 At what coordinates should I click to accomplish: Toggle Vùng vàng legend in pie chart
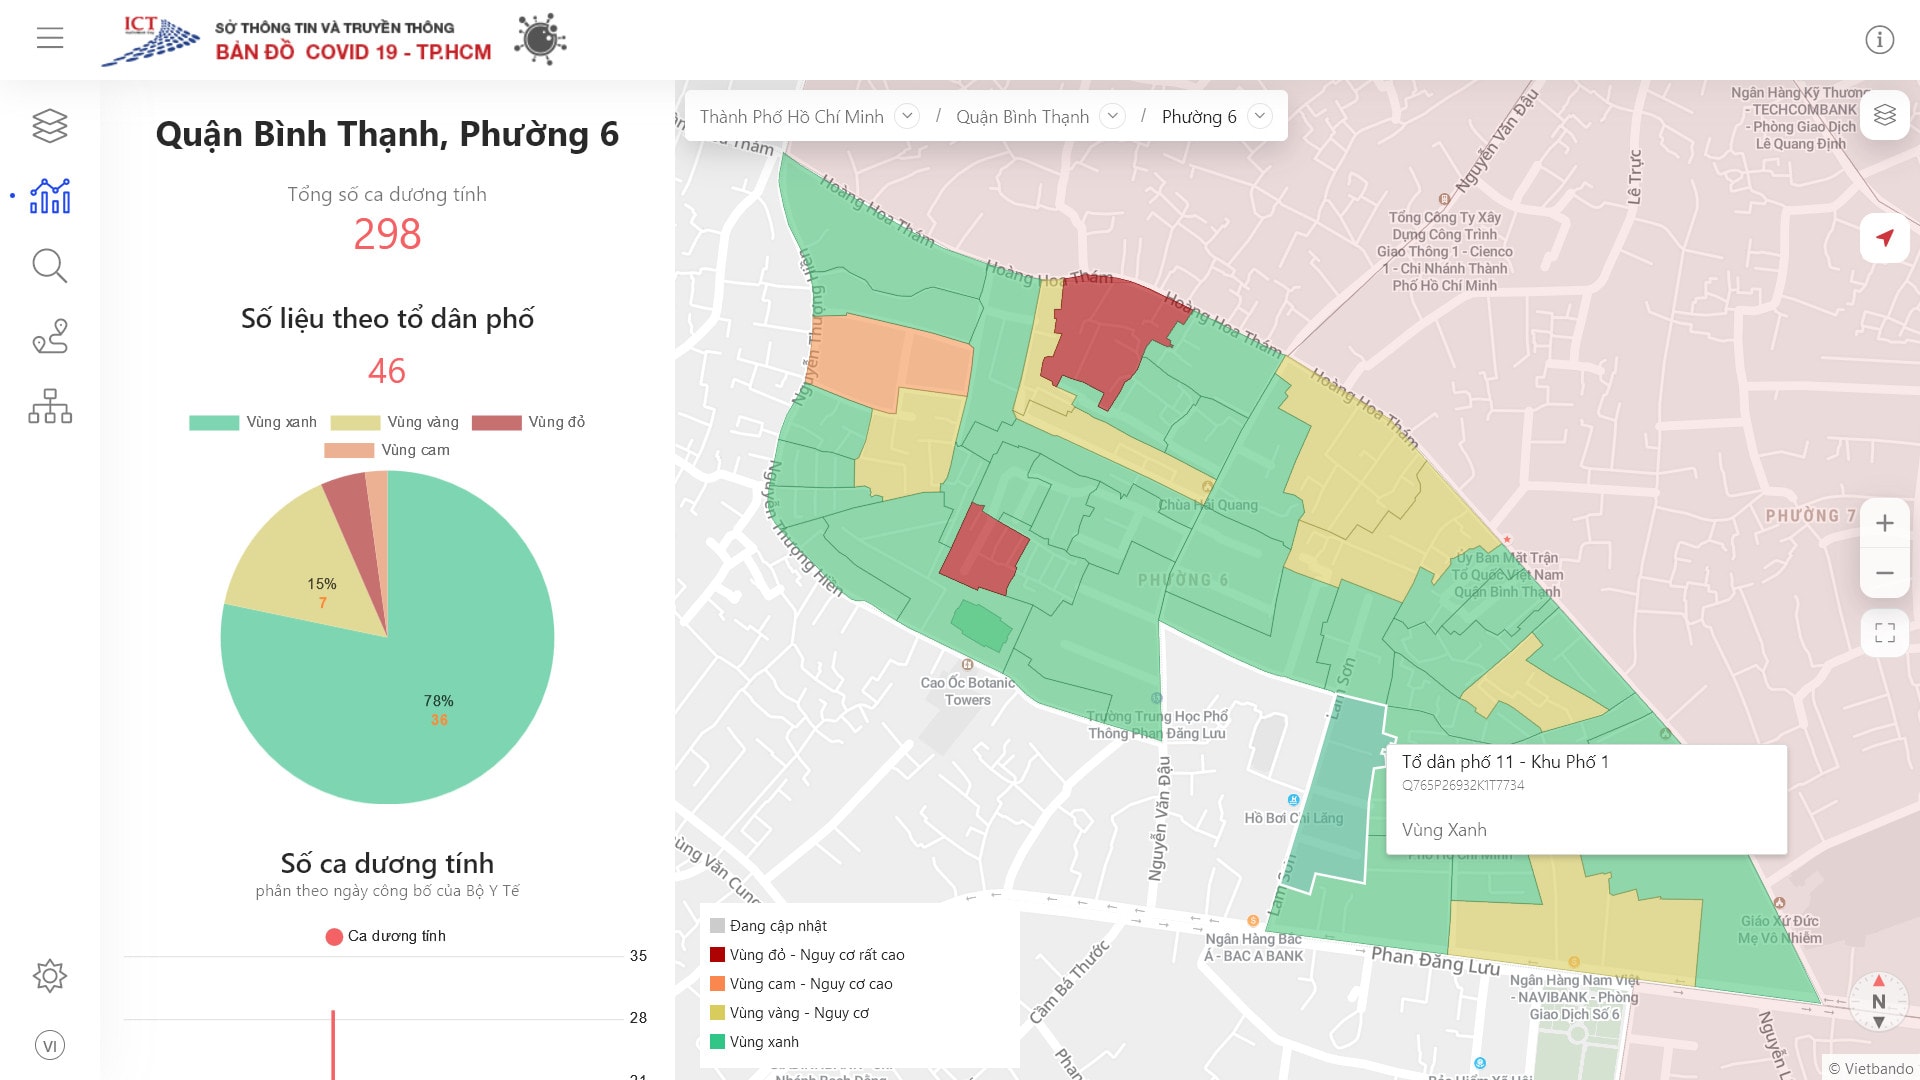[394, 422]
